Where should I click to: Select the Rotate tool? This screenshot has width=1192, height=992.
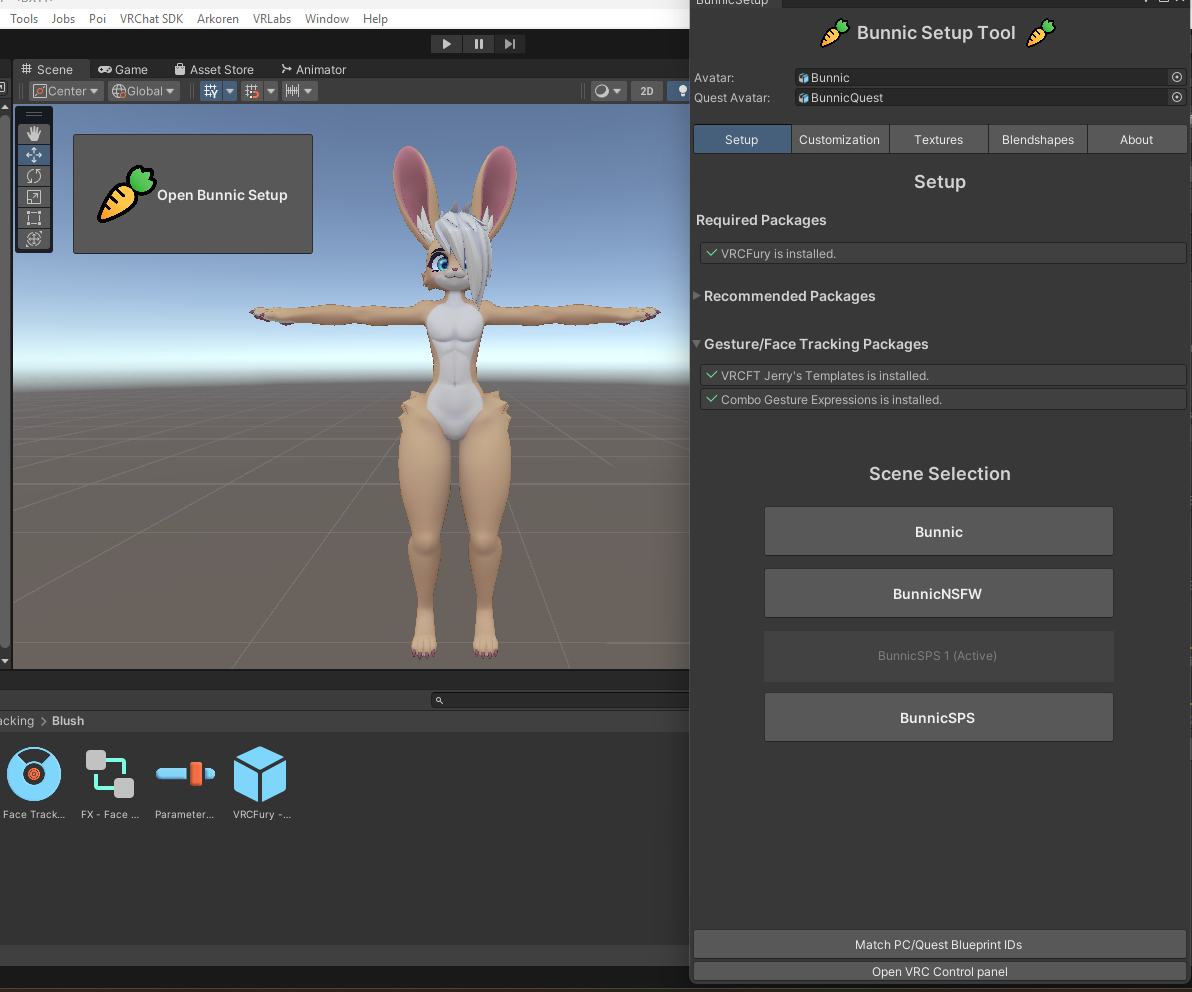[33, 176]
